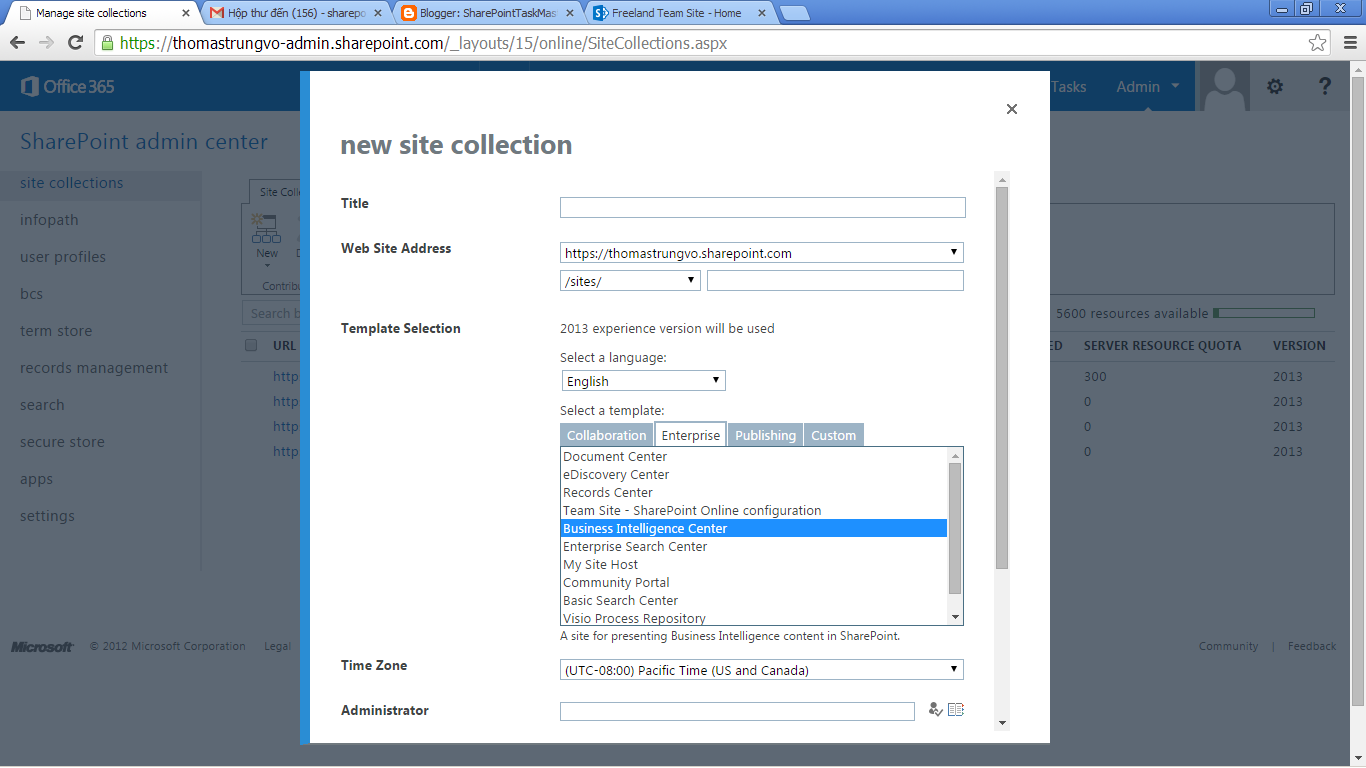The image size is (1366, 768).
Task: Open the address book browse icon
Action: pyautogui.click(x=956, y=710)
